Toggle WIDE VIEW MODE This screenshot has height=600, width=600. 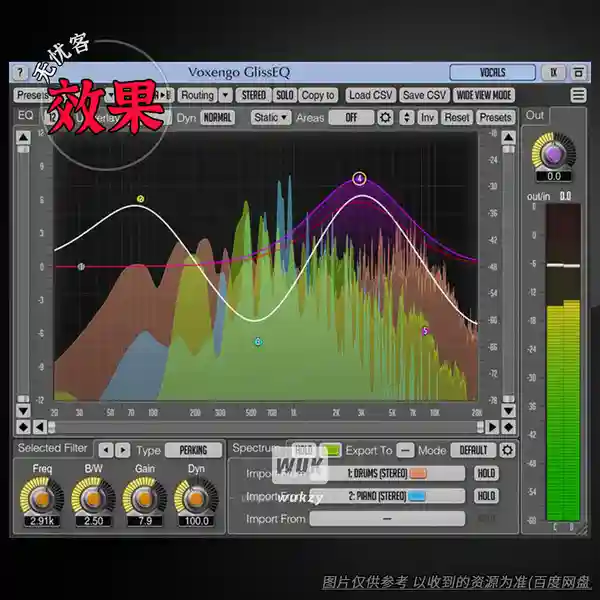(484, 95)
